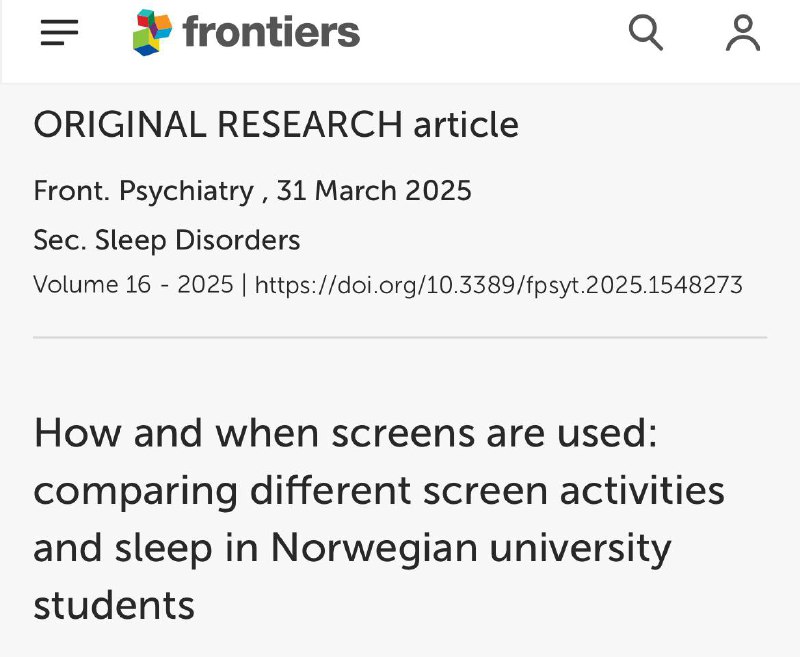Open the Sleep Disorders section link
This screenshot has width=800, height=657.
pos(197,240)
